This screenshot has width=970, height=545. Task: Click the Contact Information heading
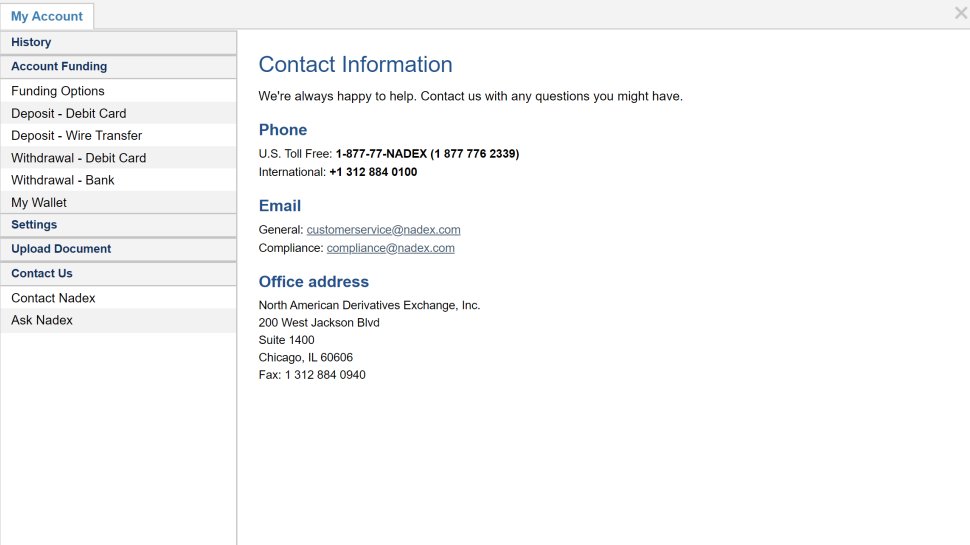[x=355, y=64]
